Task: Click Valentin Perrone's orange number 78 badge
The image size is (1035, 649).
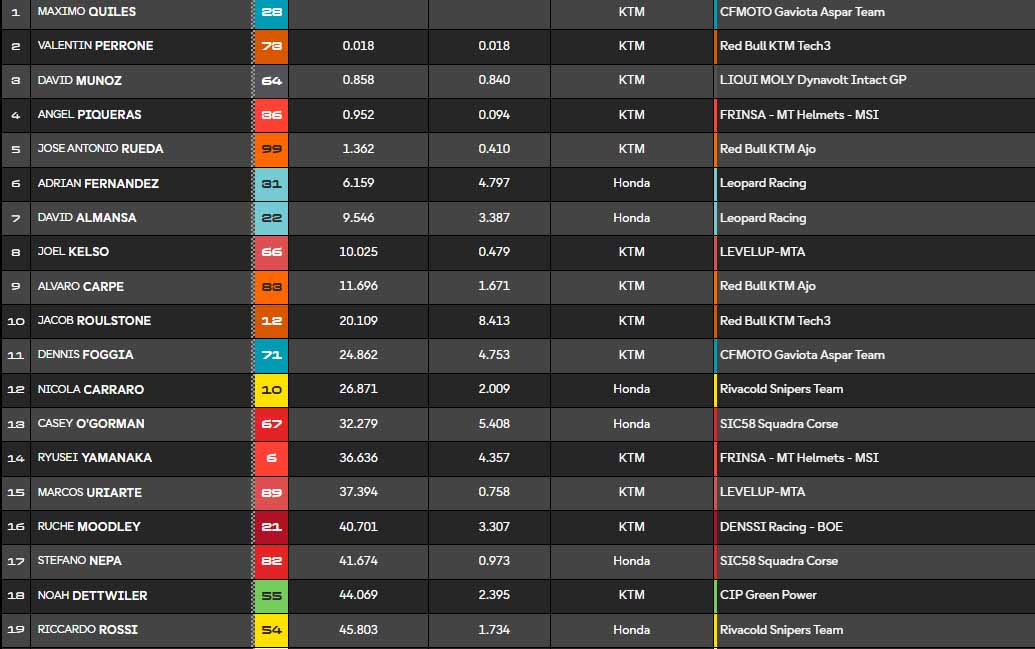Action: [270, 46]
